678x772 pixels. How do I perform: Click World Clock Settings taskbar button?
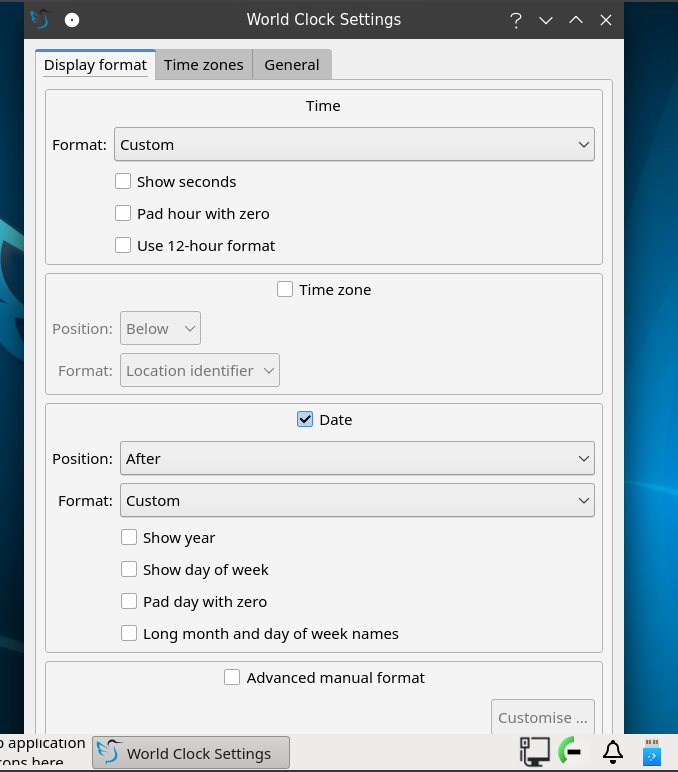[191, 753]
